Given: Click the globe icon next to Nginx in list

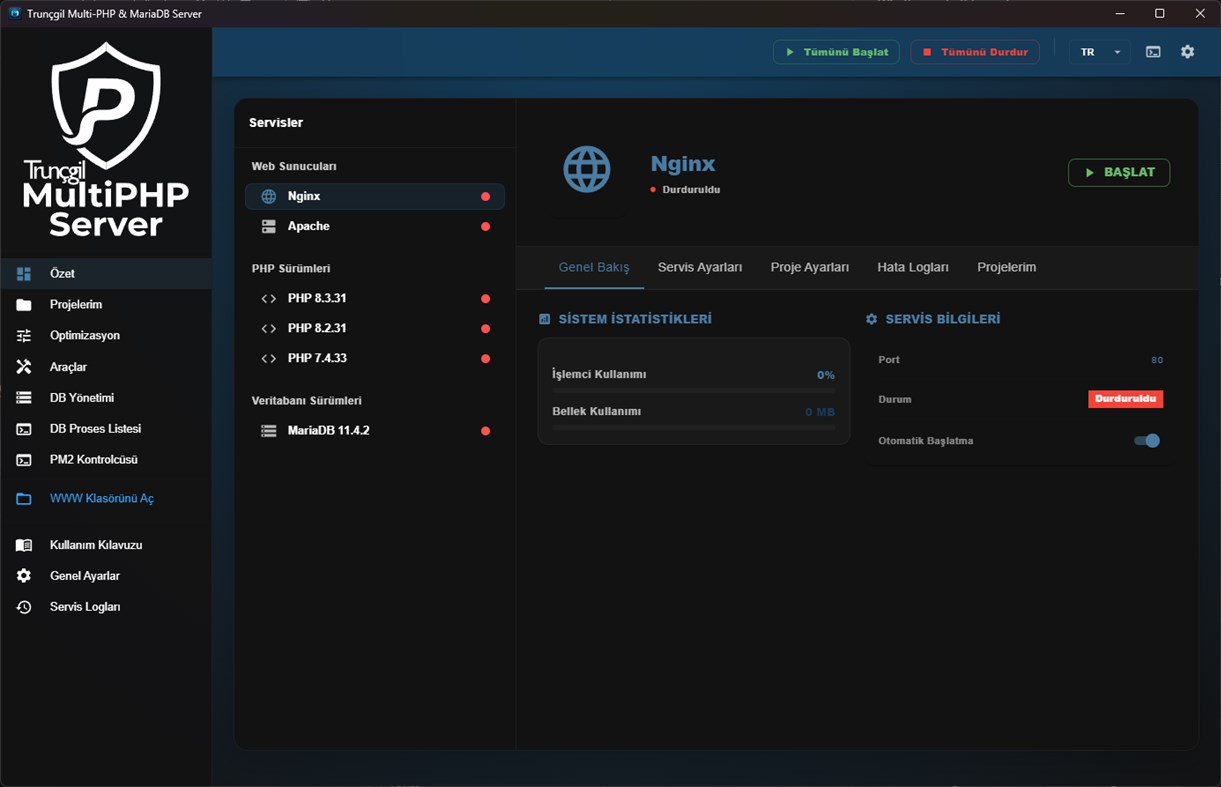Looking at the screenshot, I should pyautogui.click(x=268, y=197).
